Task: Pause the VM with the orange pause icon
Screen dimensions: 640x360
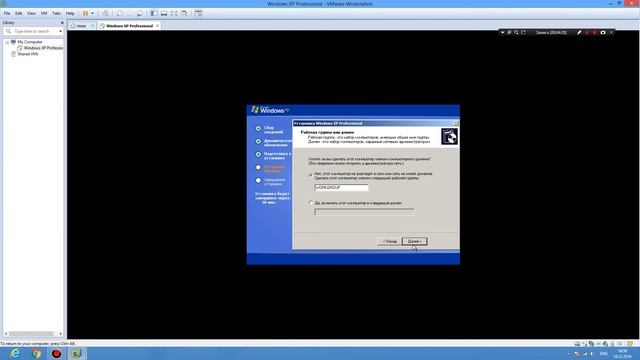Action: click(85, 13)
